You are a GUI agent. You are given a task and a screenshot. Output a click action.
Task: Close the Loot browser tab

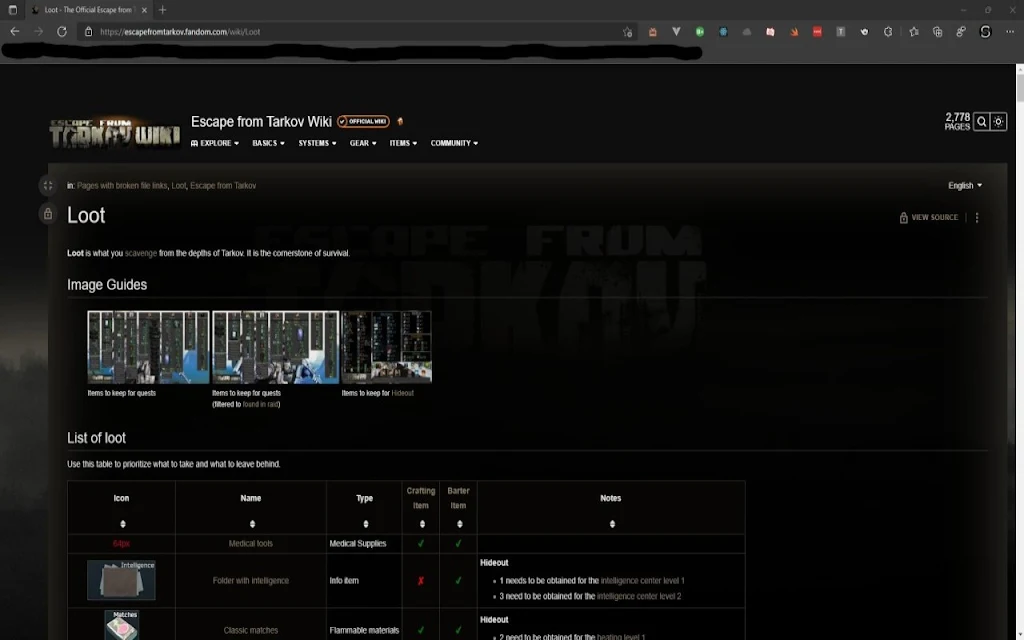(144, 10)
